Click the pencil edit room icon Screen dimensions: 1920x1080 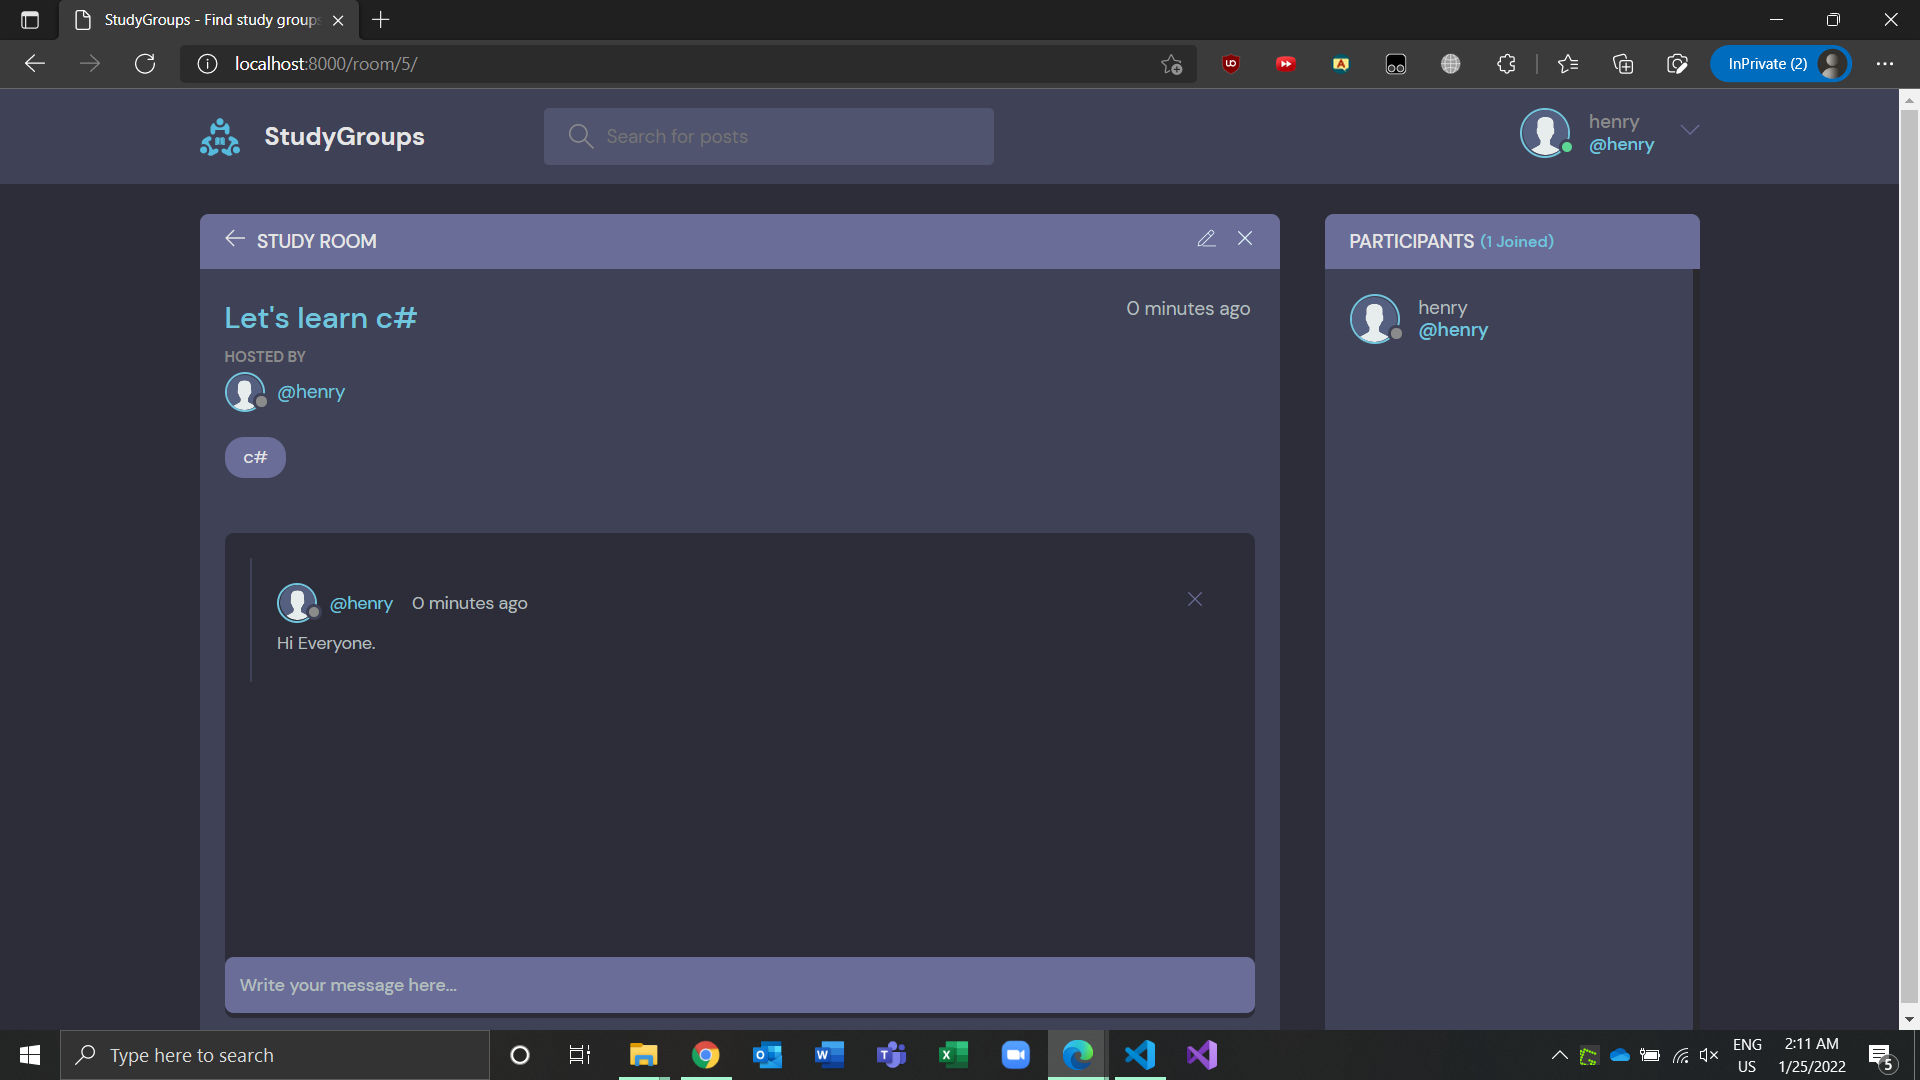point(1206,238)
